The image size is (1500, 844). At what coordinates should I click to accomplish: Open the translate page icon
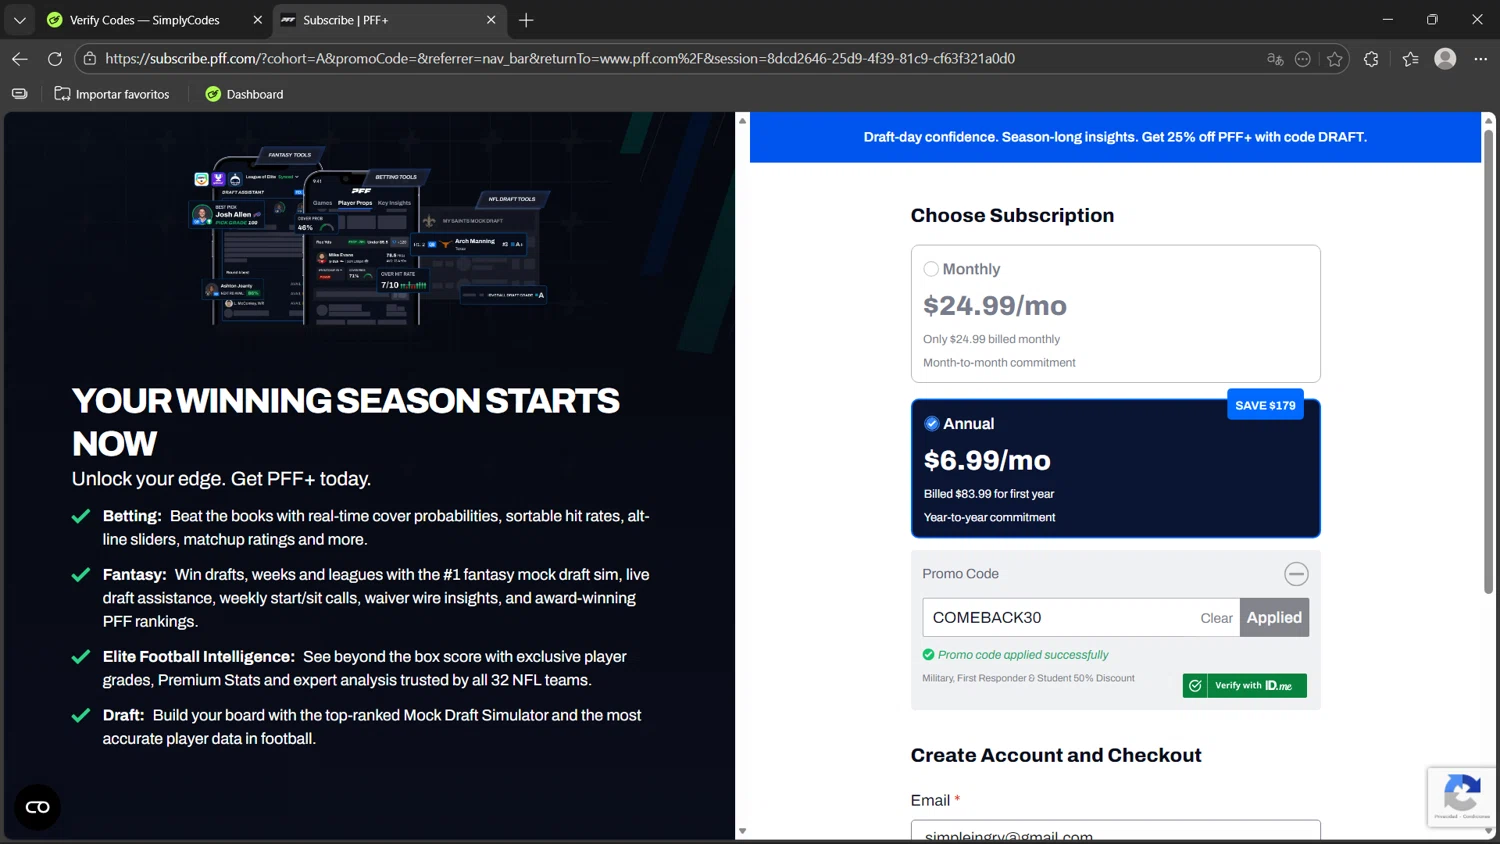pyautogui.click(x=1275, y=59)
